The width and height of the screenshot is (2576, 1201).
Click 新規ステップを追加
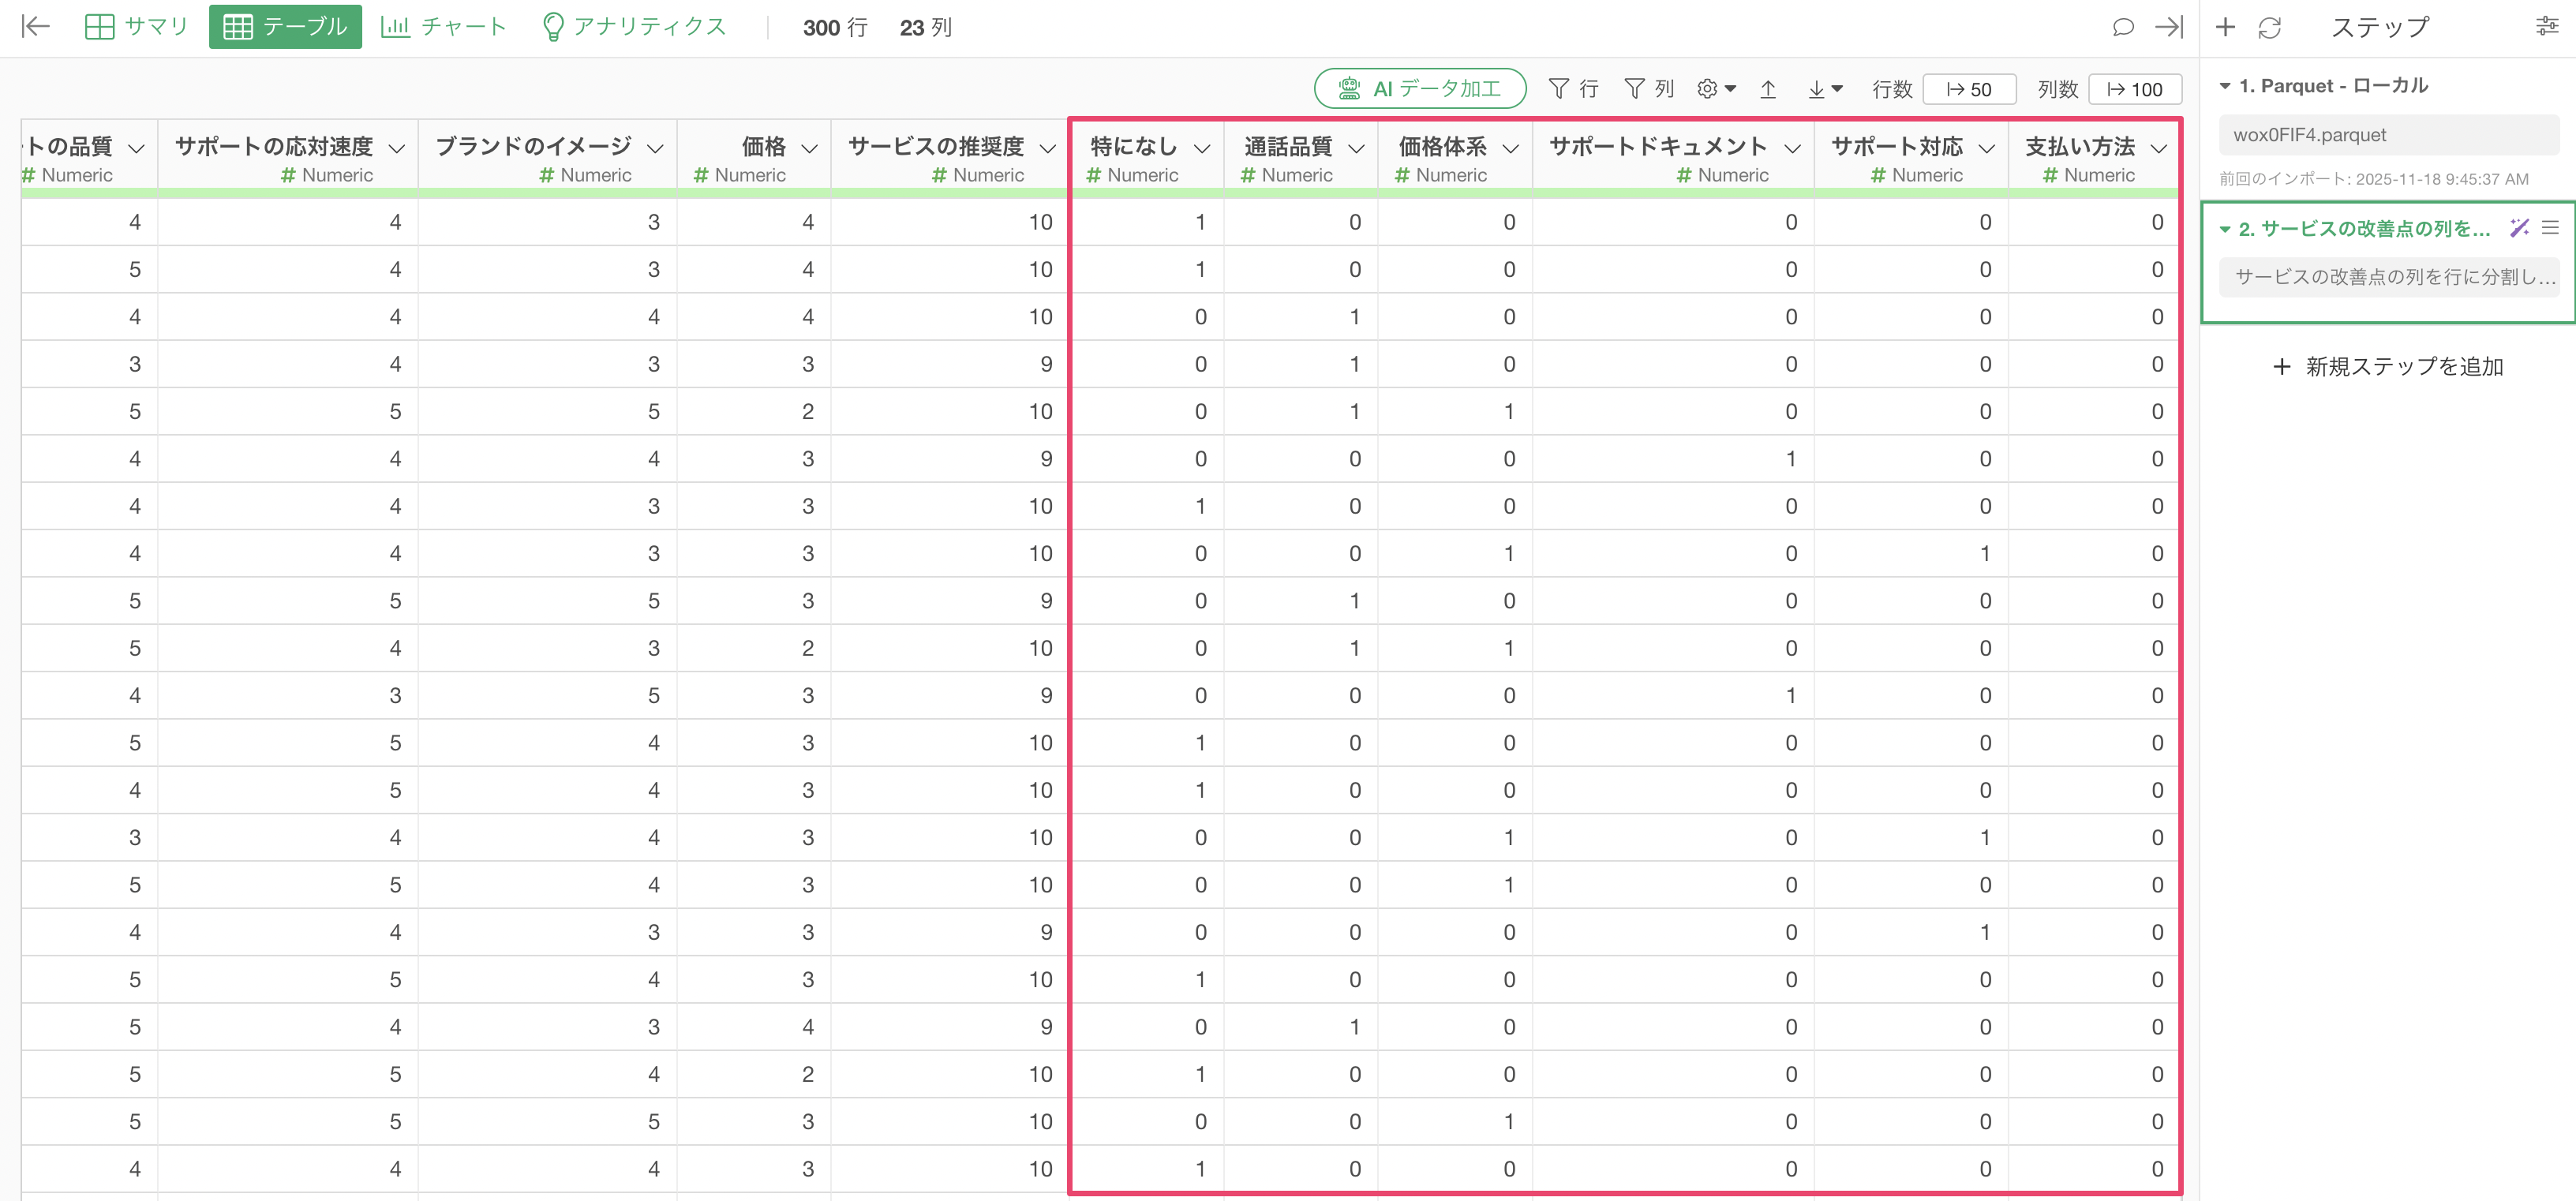pos(2388,367)
